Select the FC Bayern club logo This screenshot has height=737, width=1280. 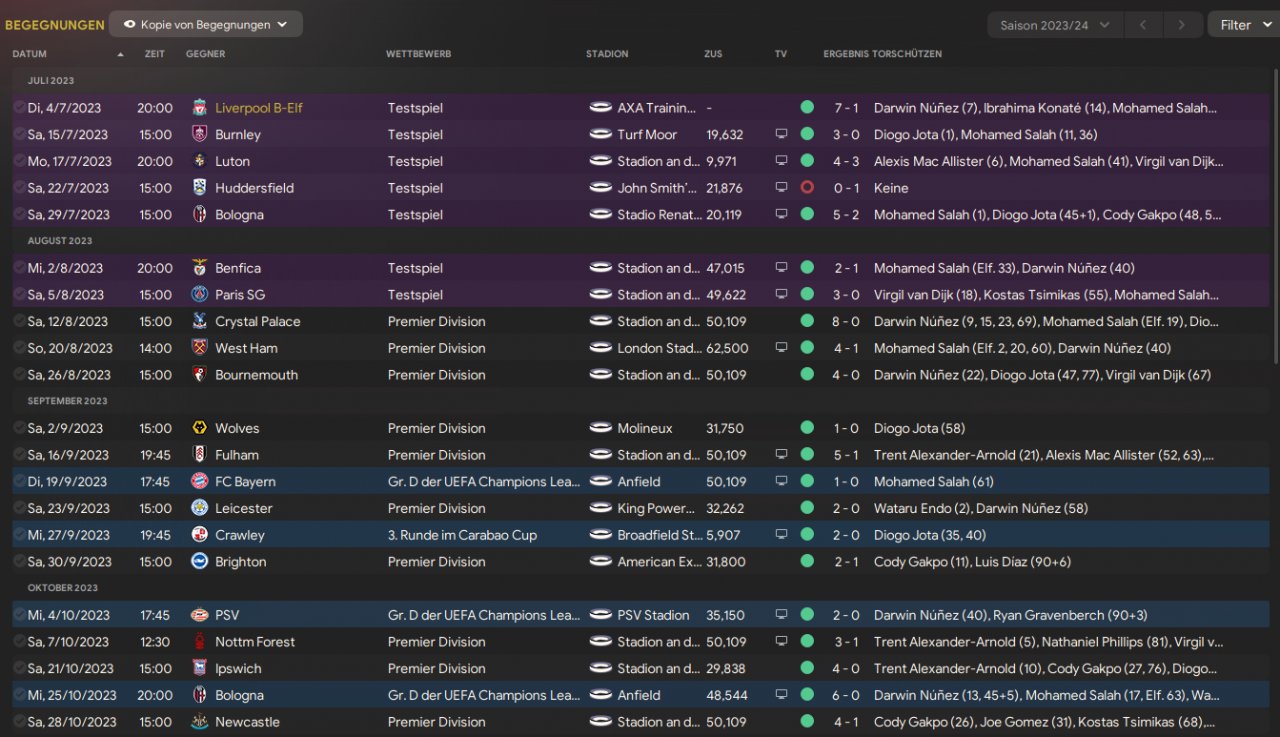(200, 482)
